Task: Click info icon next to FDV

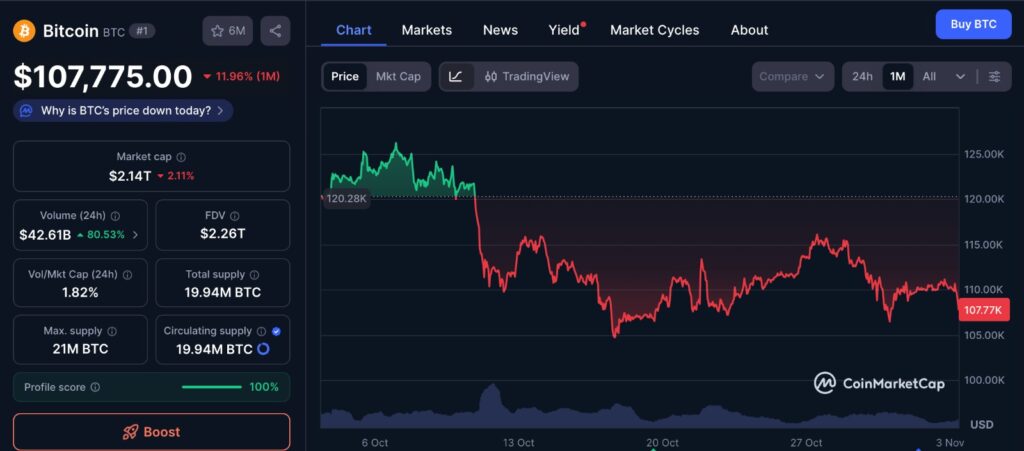Action: [235, 216]
